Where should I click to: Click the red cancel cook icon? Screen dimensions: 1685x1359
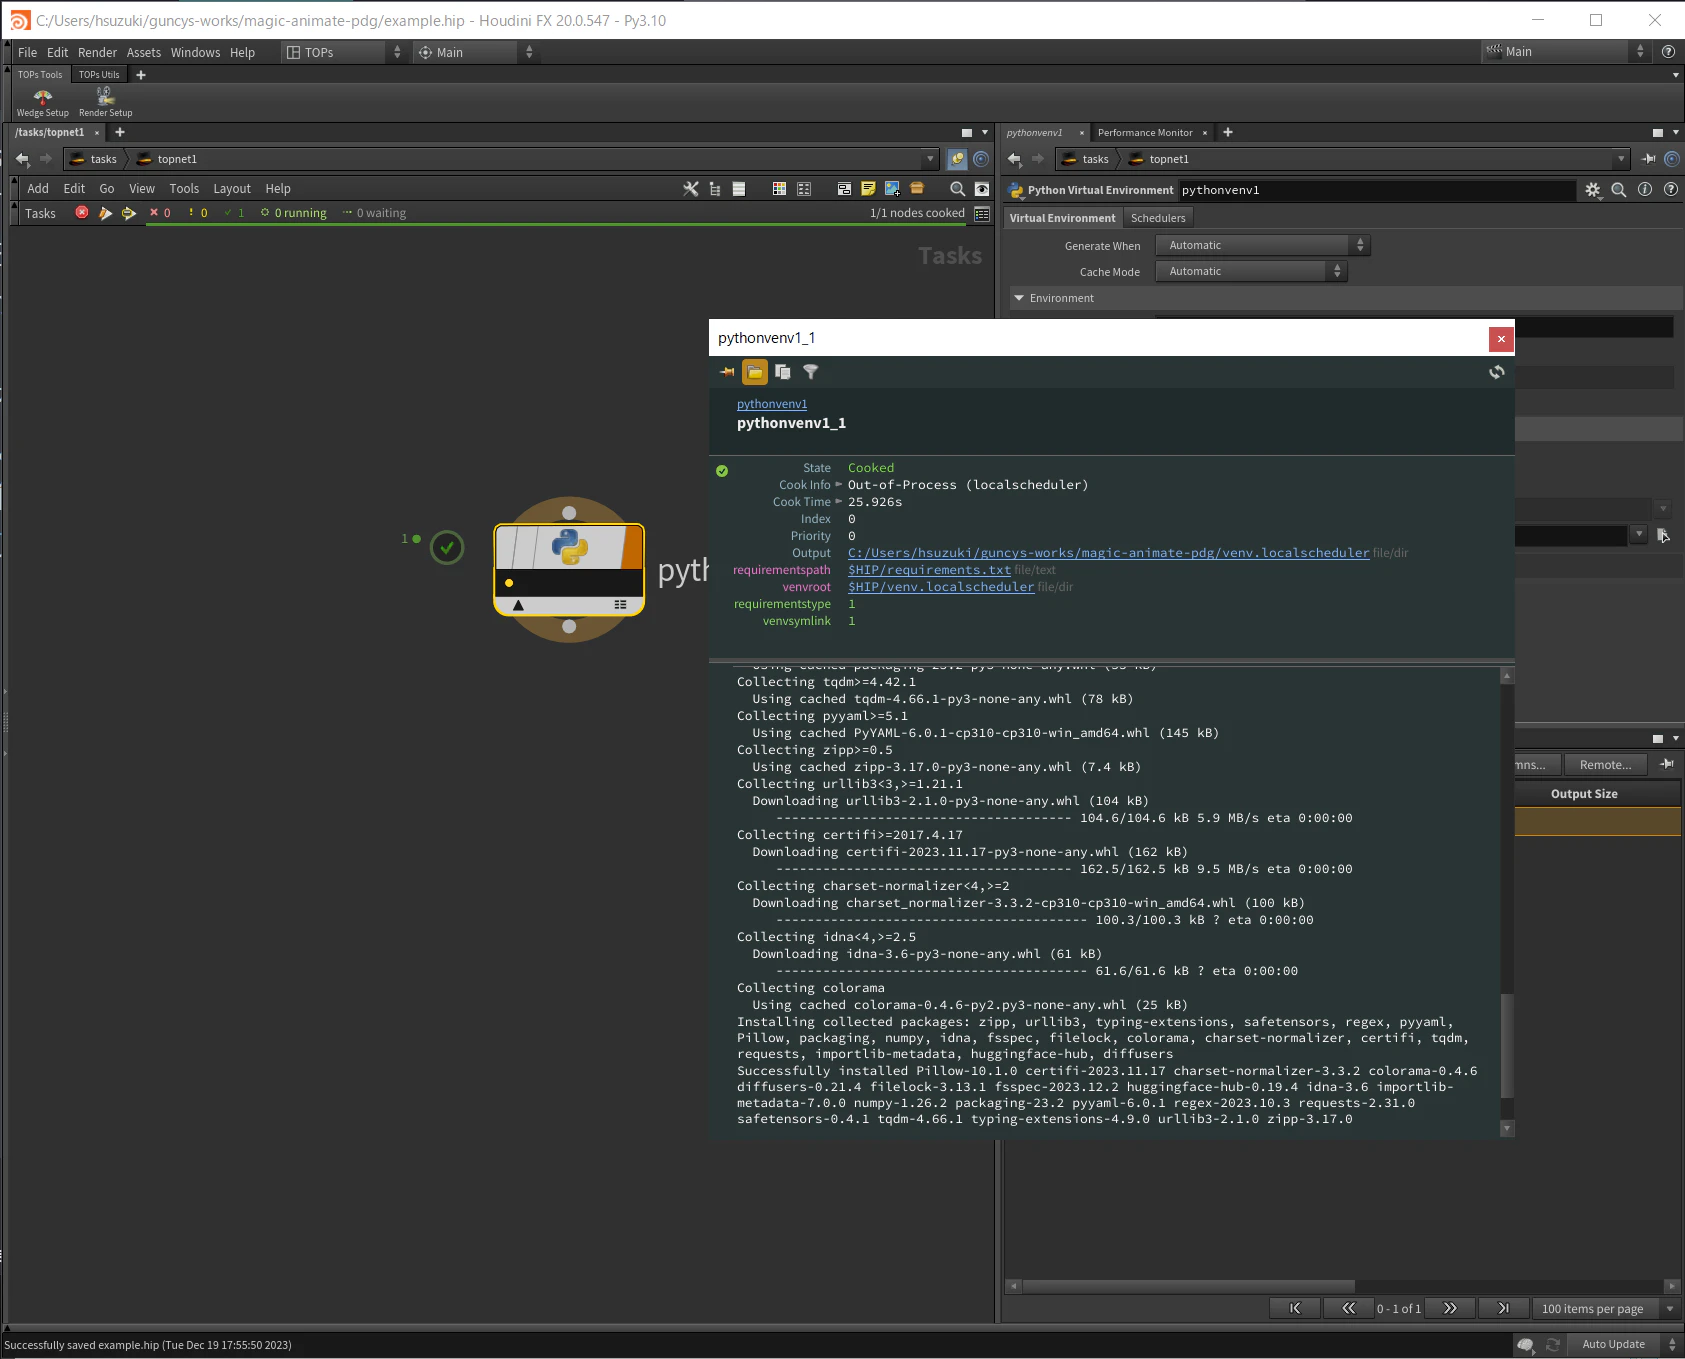(82, 213)
